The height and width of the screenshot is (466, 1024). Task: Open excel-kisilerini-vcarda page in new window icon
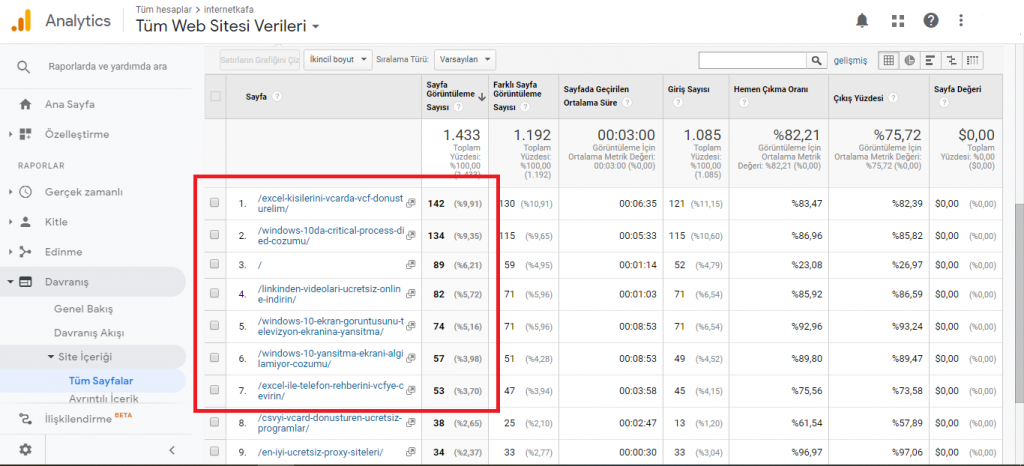coord(411,204)
